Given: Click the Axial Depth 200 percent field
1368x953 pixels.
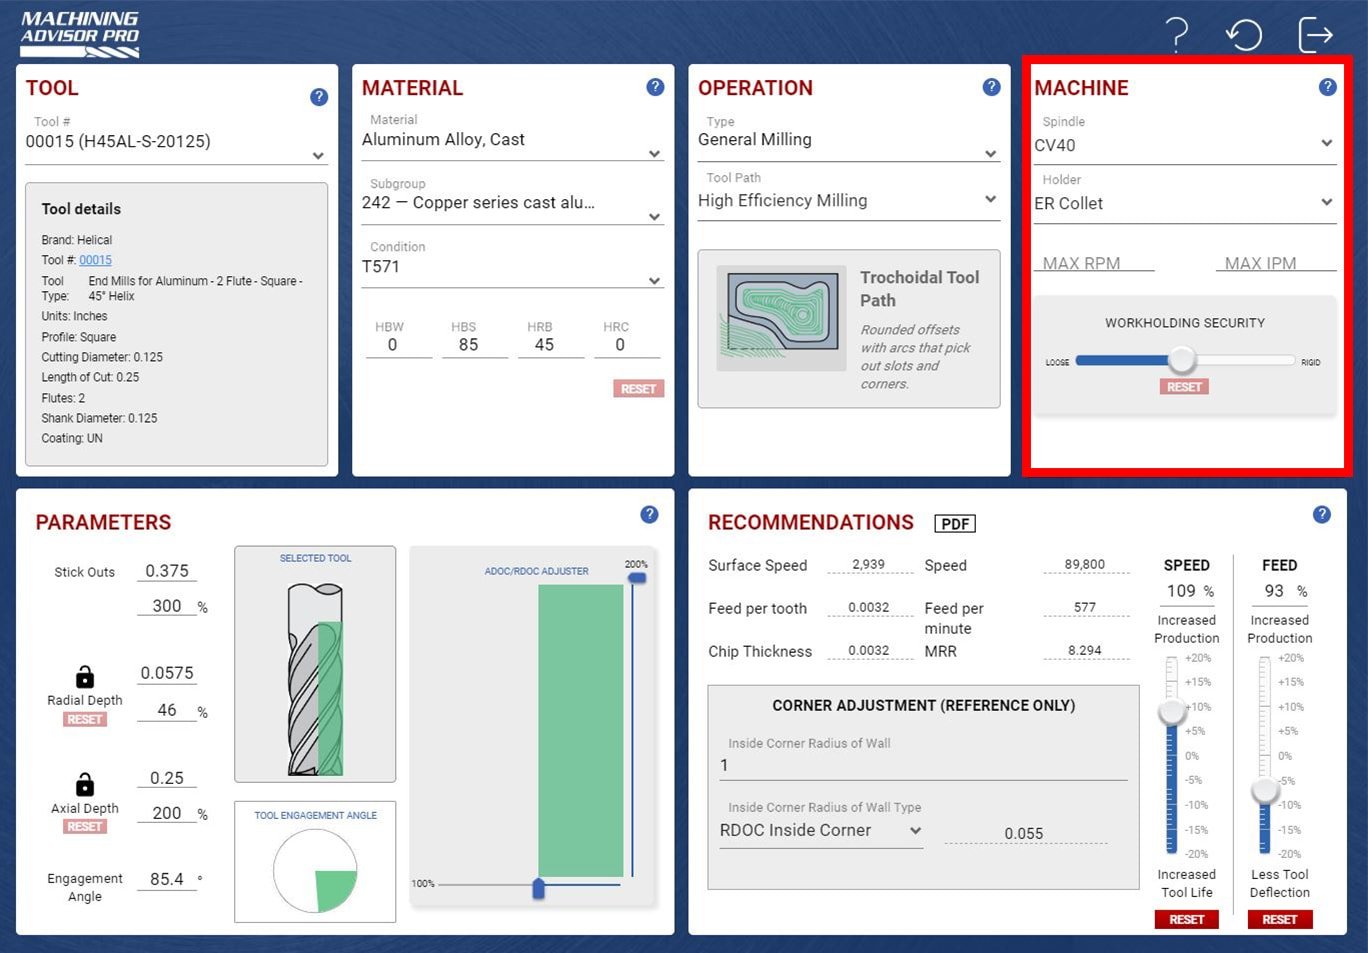Looking at the screenshot, I should [x=167, y=813].
